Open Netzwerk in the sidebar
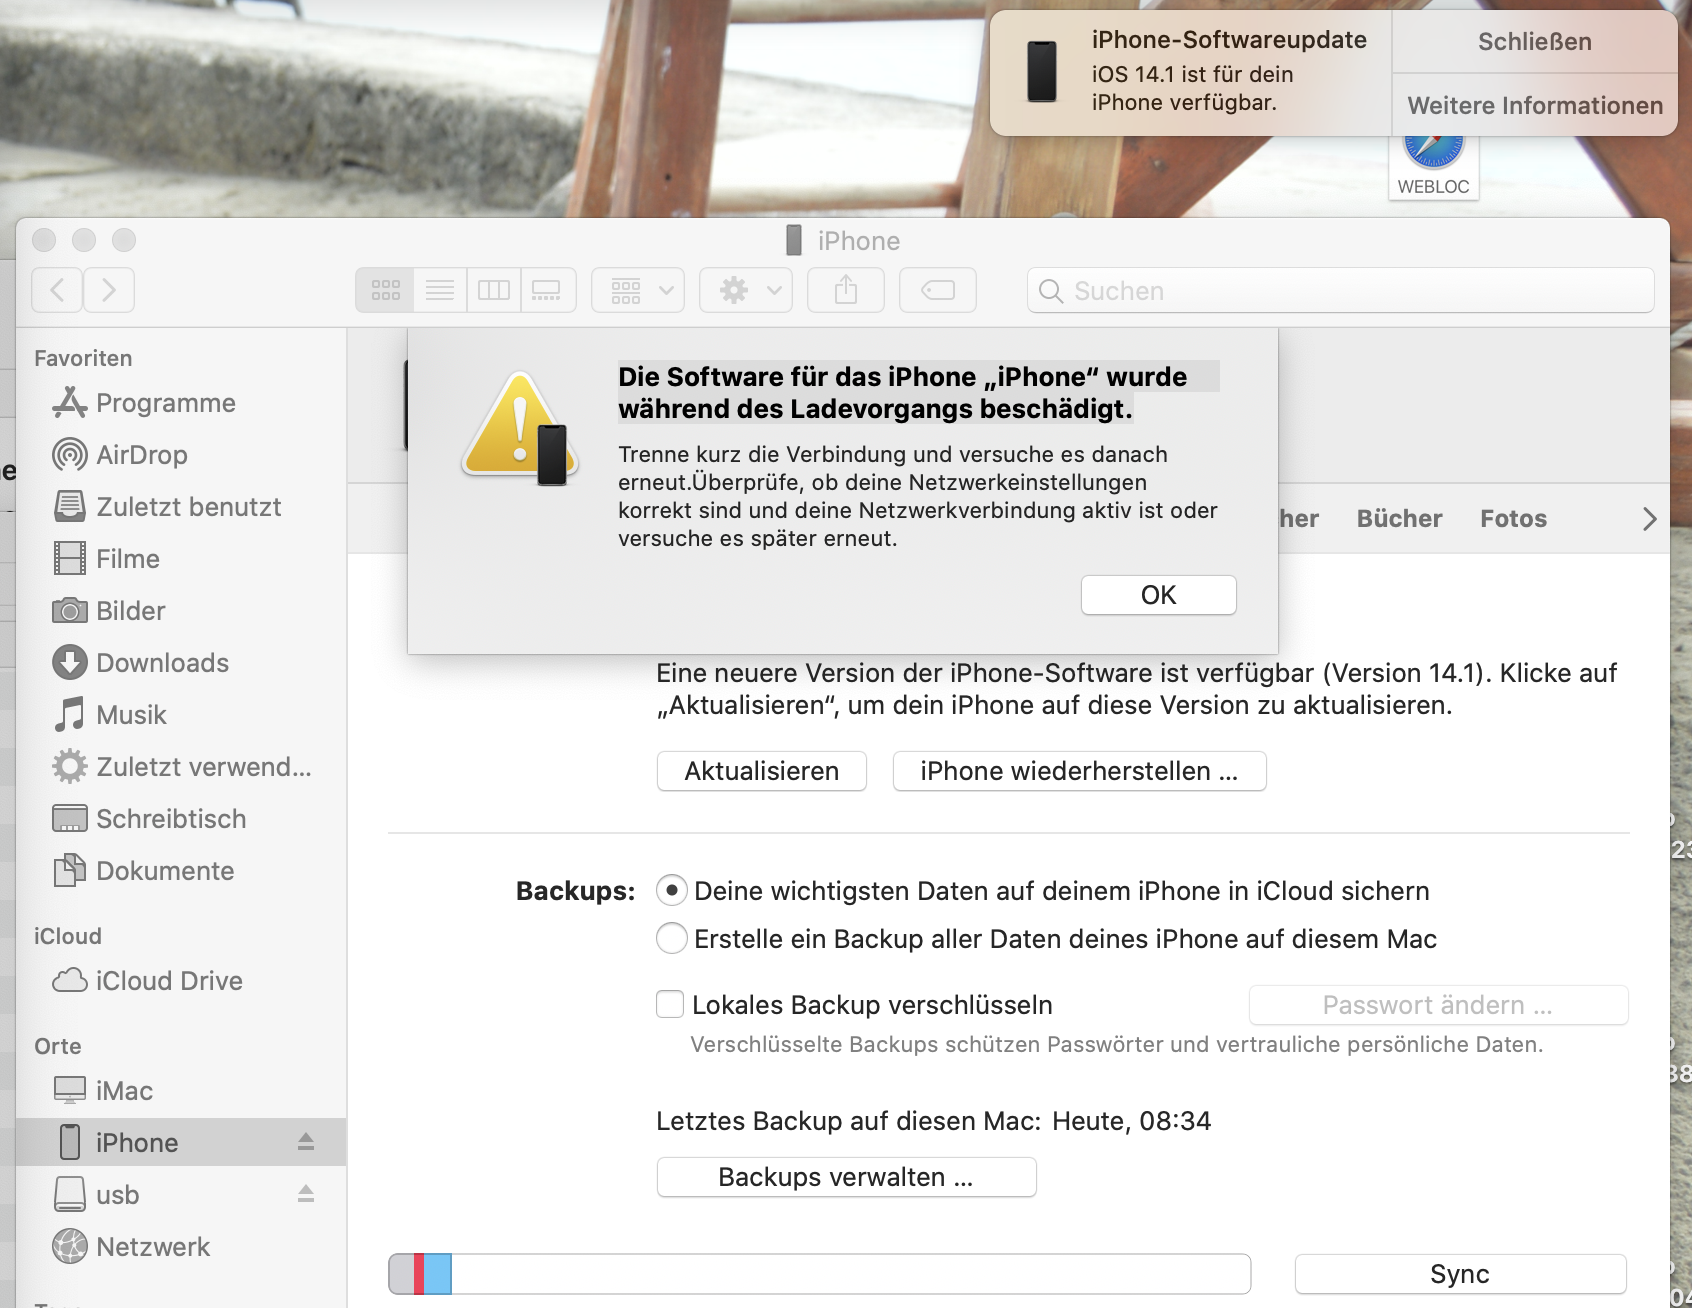 [181, 1247]
